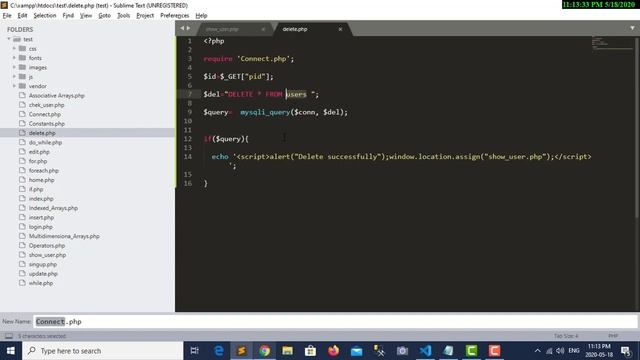Expand the vendor folder

click(x=14, y=86)
